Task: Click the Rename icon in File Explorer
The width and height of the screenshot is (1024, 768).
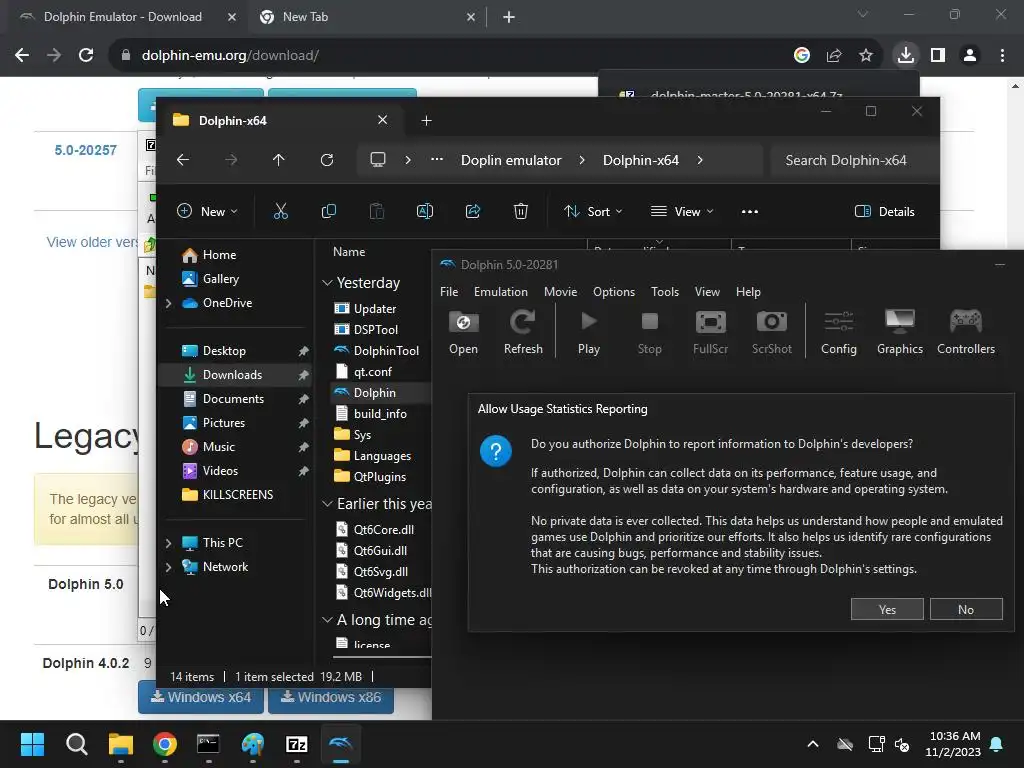Action: coord(424,211)
